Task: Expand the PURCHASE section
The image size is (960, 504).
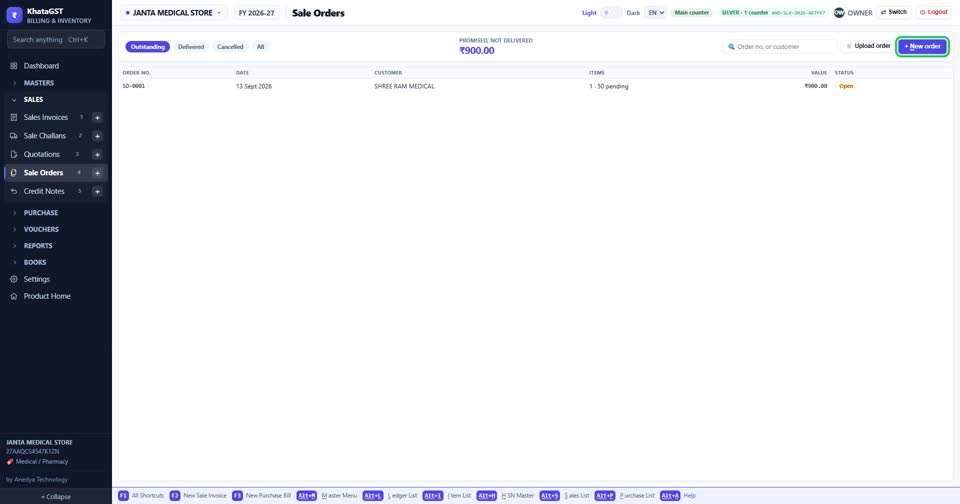Action: pyautogui.click(x=40, y=213)
